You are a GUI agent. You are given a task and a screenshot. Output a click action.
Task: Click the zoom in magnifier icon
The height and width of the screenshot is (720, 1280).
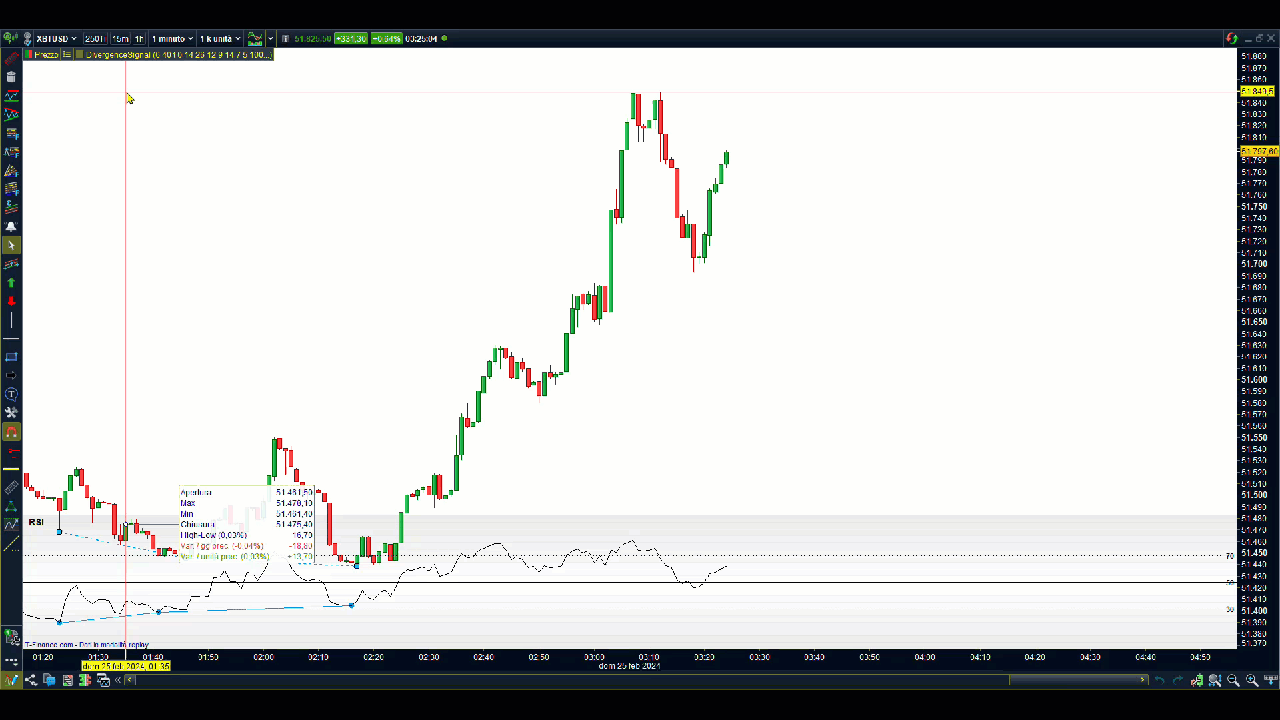1251,680
